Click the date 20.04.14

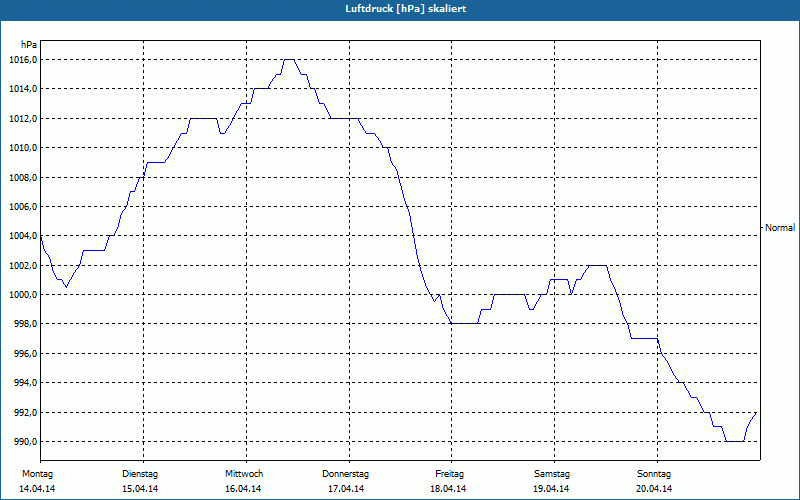click(654, 489)
